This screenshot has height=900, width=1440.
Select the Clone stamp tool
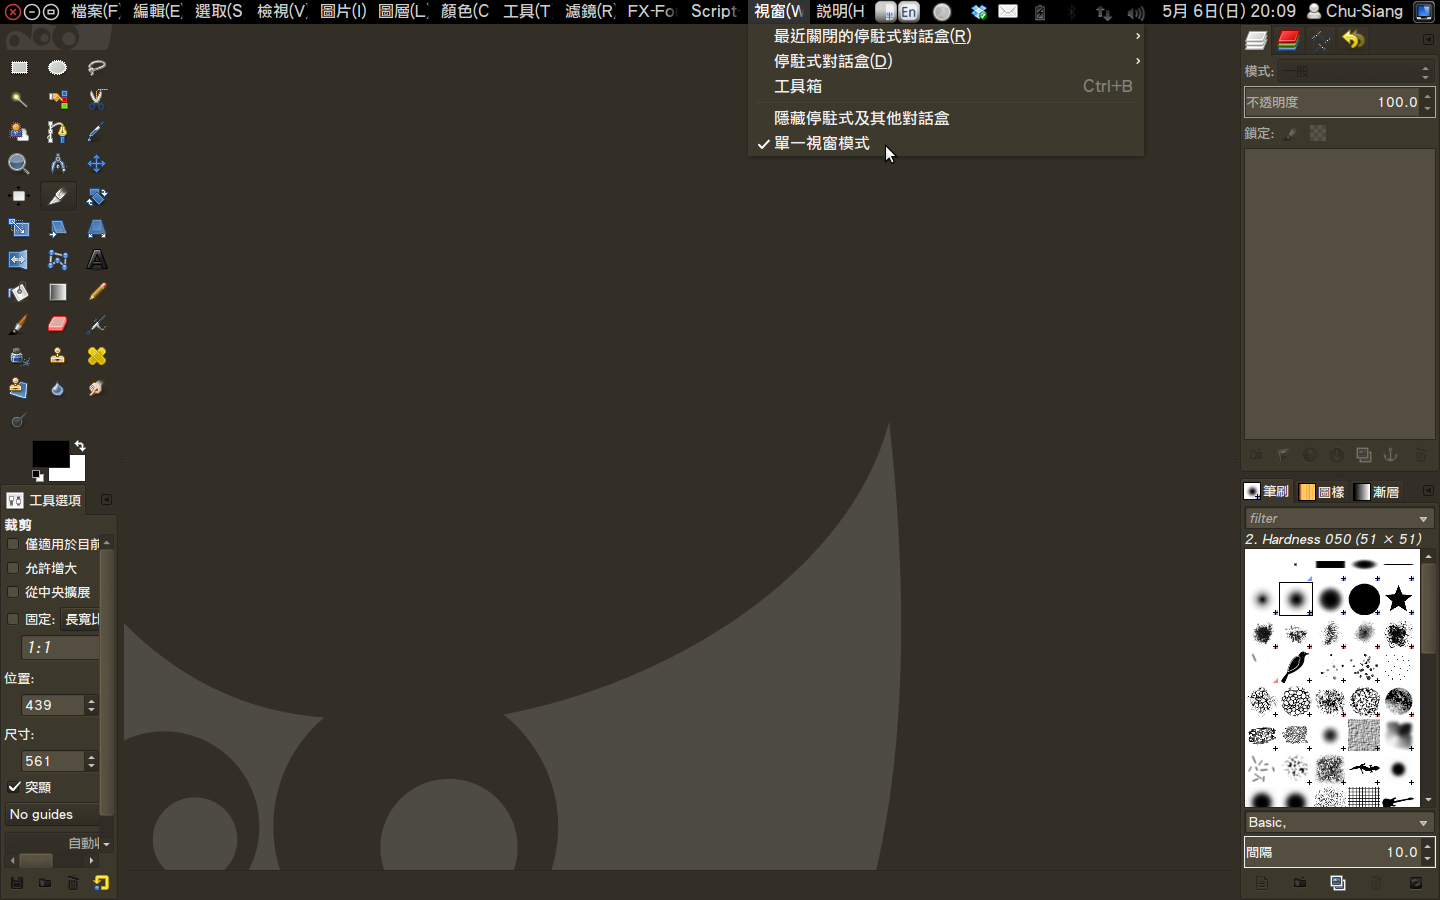[x=58, y=356]
